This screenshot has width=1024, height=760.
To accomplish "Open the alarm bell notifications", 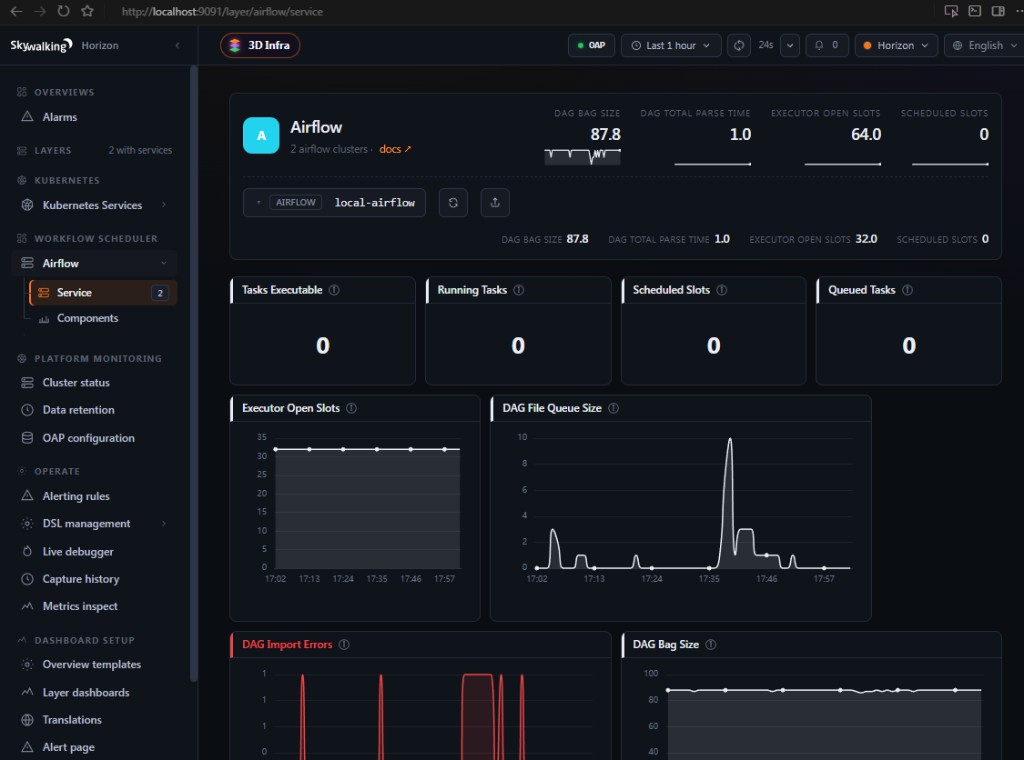I will [826, 45].
